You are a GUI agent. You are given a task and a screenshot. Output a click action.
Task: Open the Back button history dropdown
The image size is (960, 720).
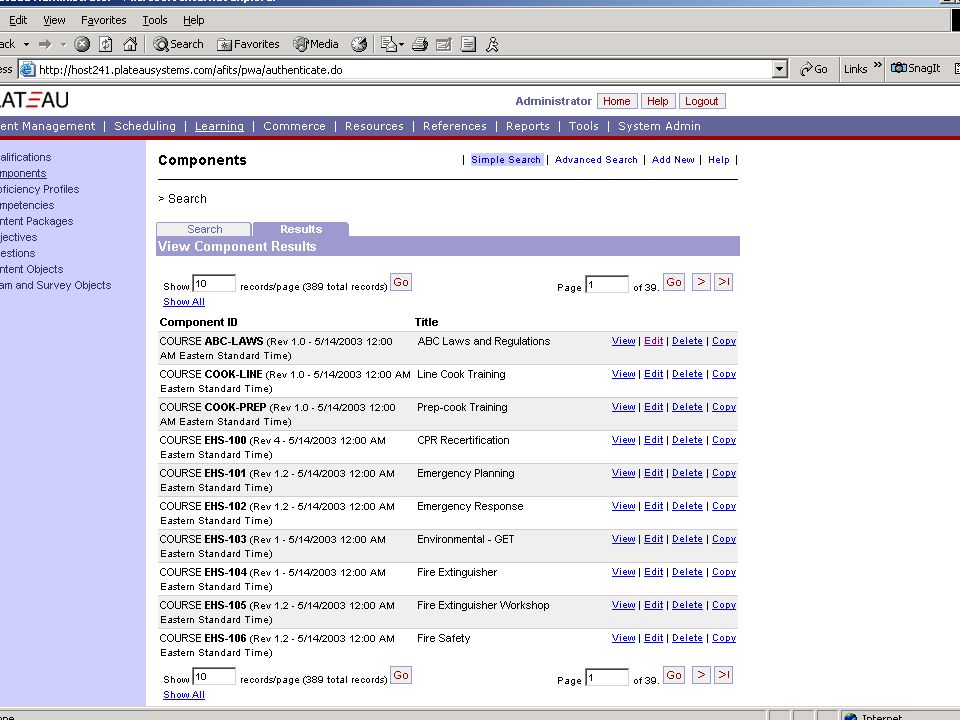tap(26, 44)
